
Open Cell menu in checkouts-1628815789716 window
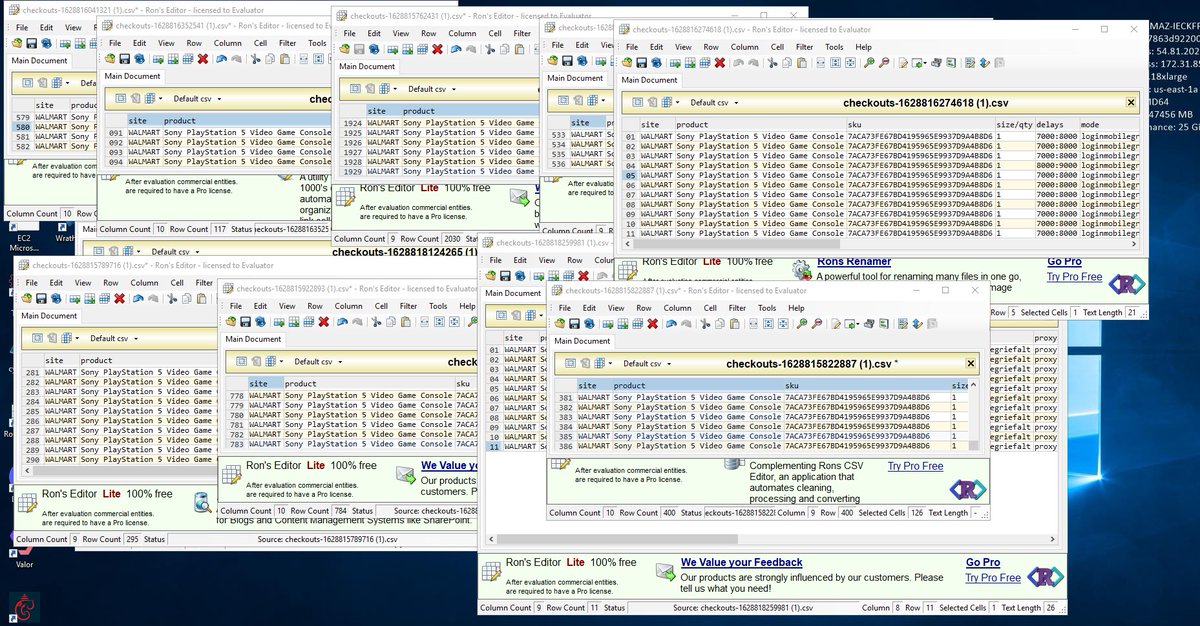click(x=177, y=282)
